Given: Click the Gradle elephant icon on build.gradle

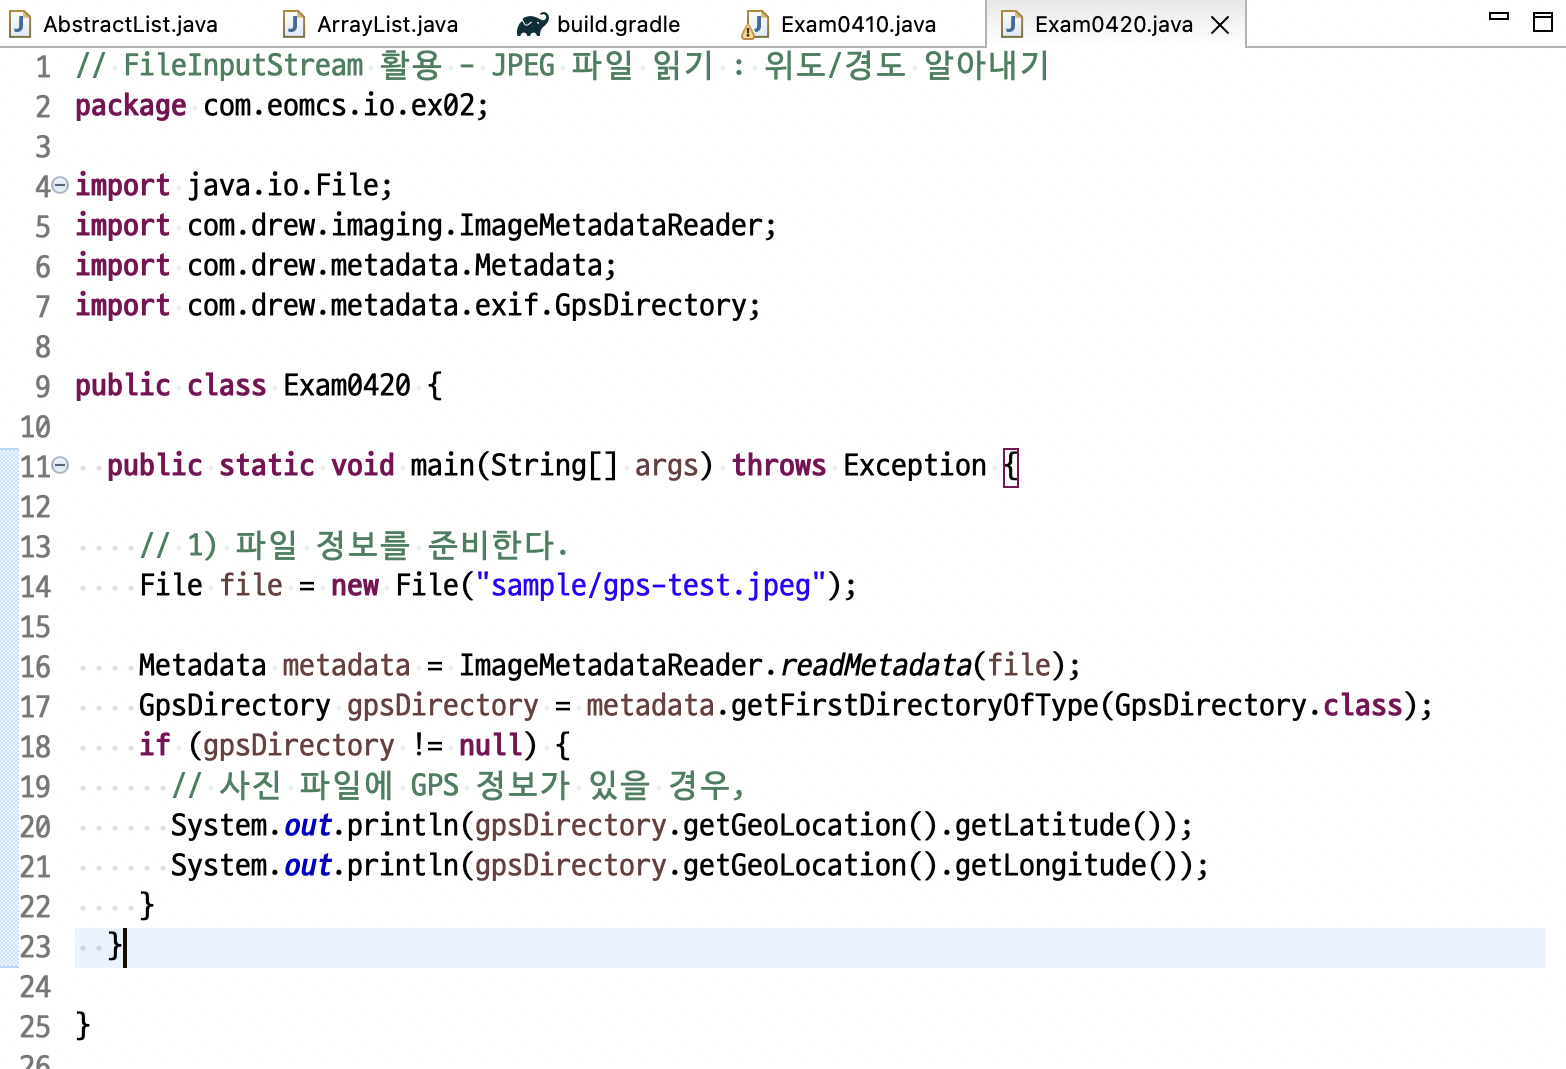Looking at the screenshot, I should click(x=533, y=24).
